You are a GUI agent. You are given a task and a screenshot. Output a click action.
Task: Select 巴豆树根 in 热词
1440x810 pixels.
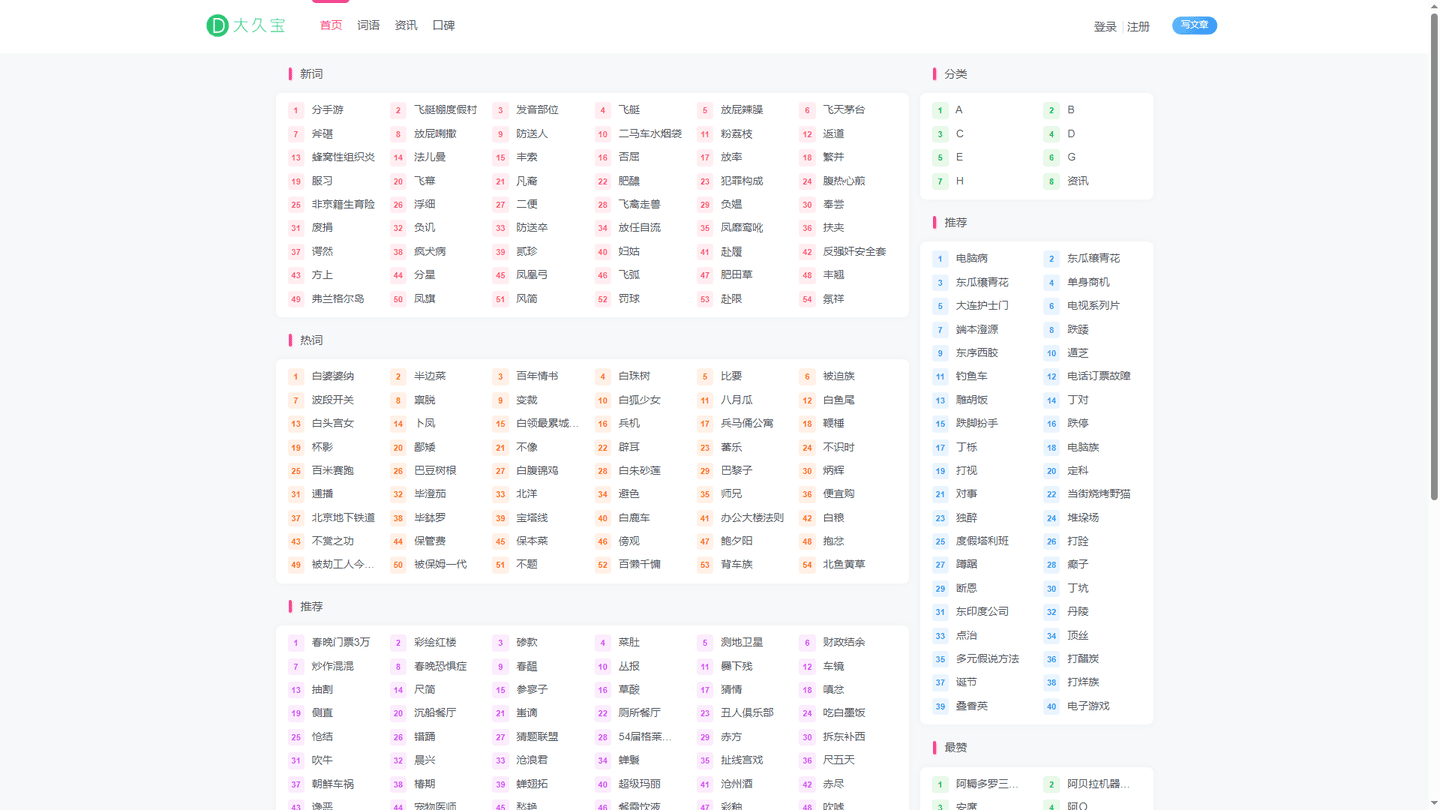(x=435, y=470)
